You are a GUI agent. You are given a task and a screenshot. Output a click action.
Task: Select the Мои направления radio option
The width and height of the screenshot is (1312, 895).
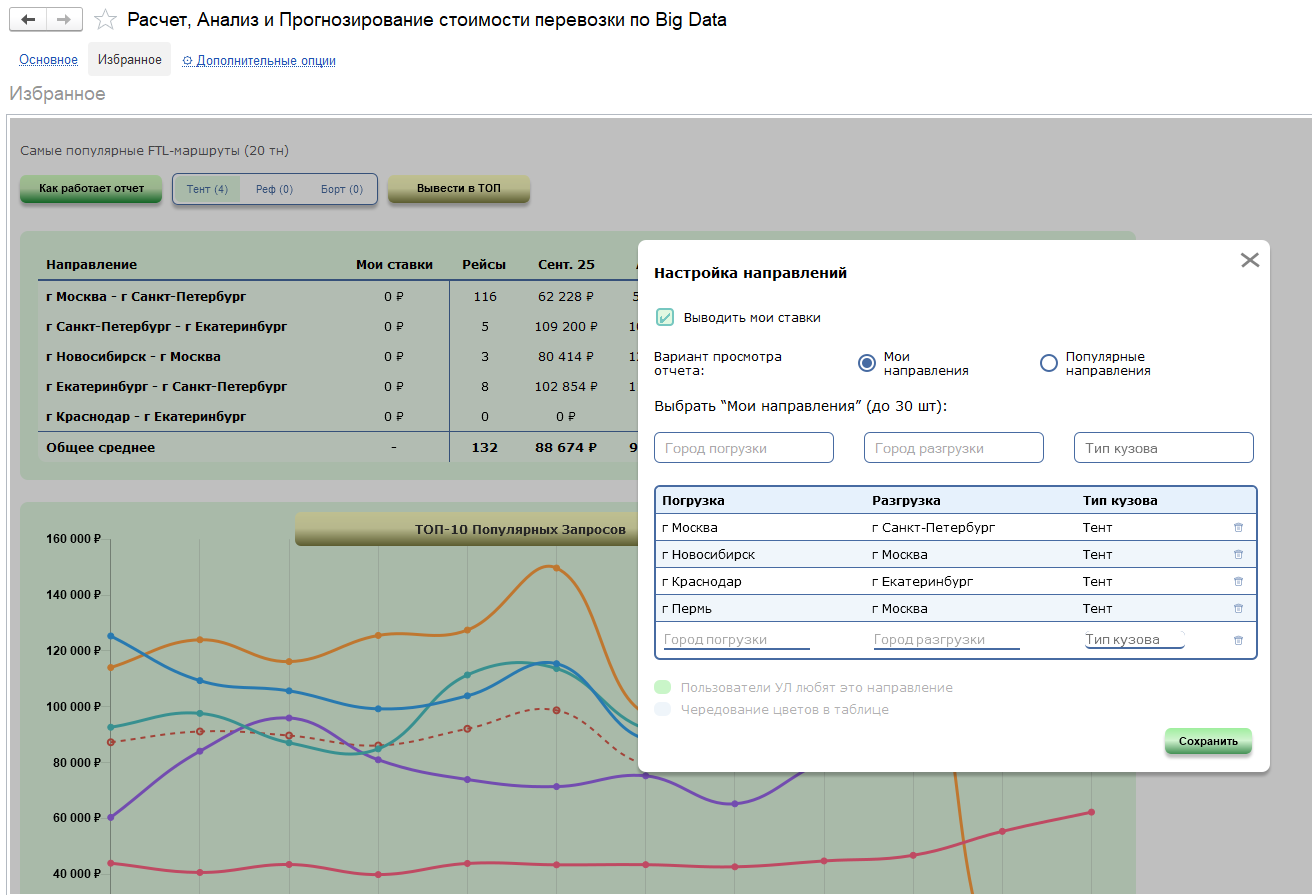point(867,363)
